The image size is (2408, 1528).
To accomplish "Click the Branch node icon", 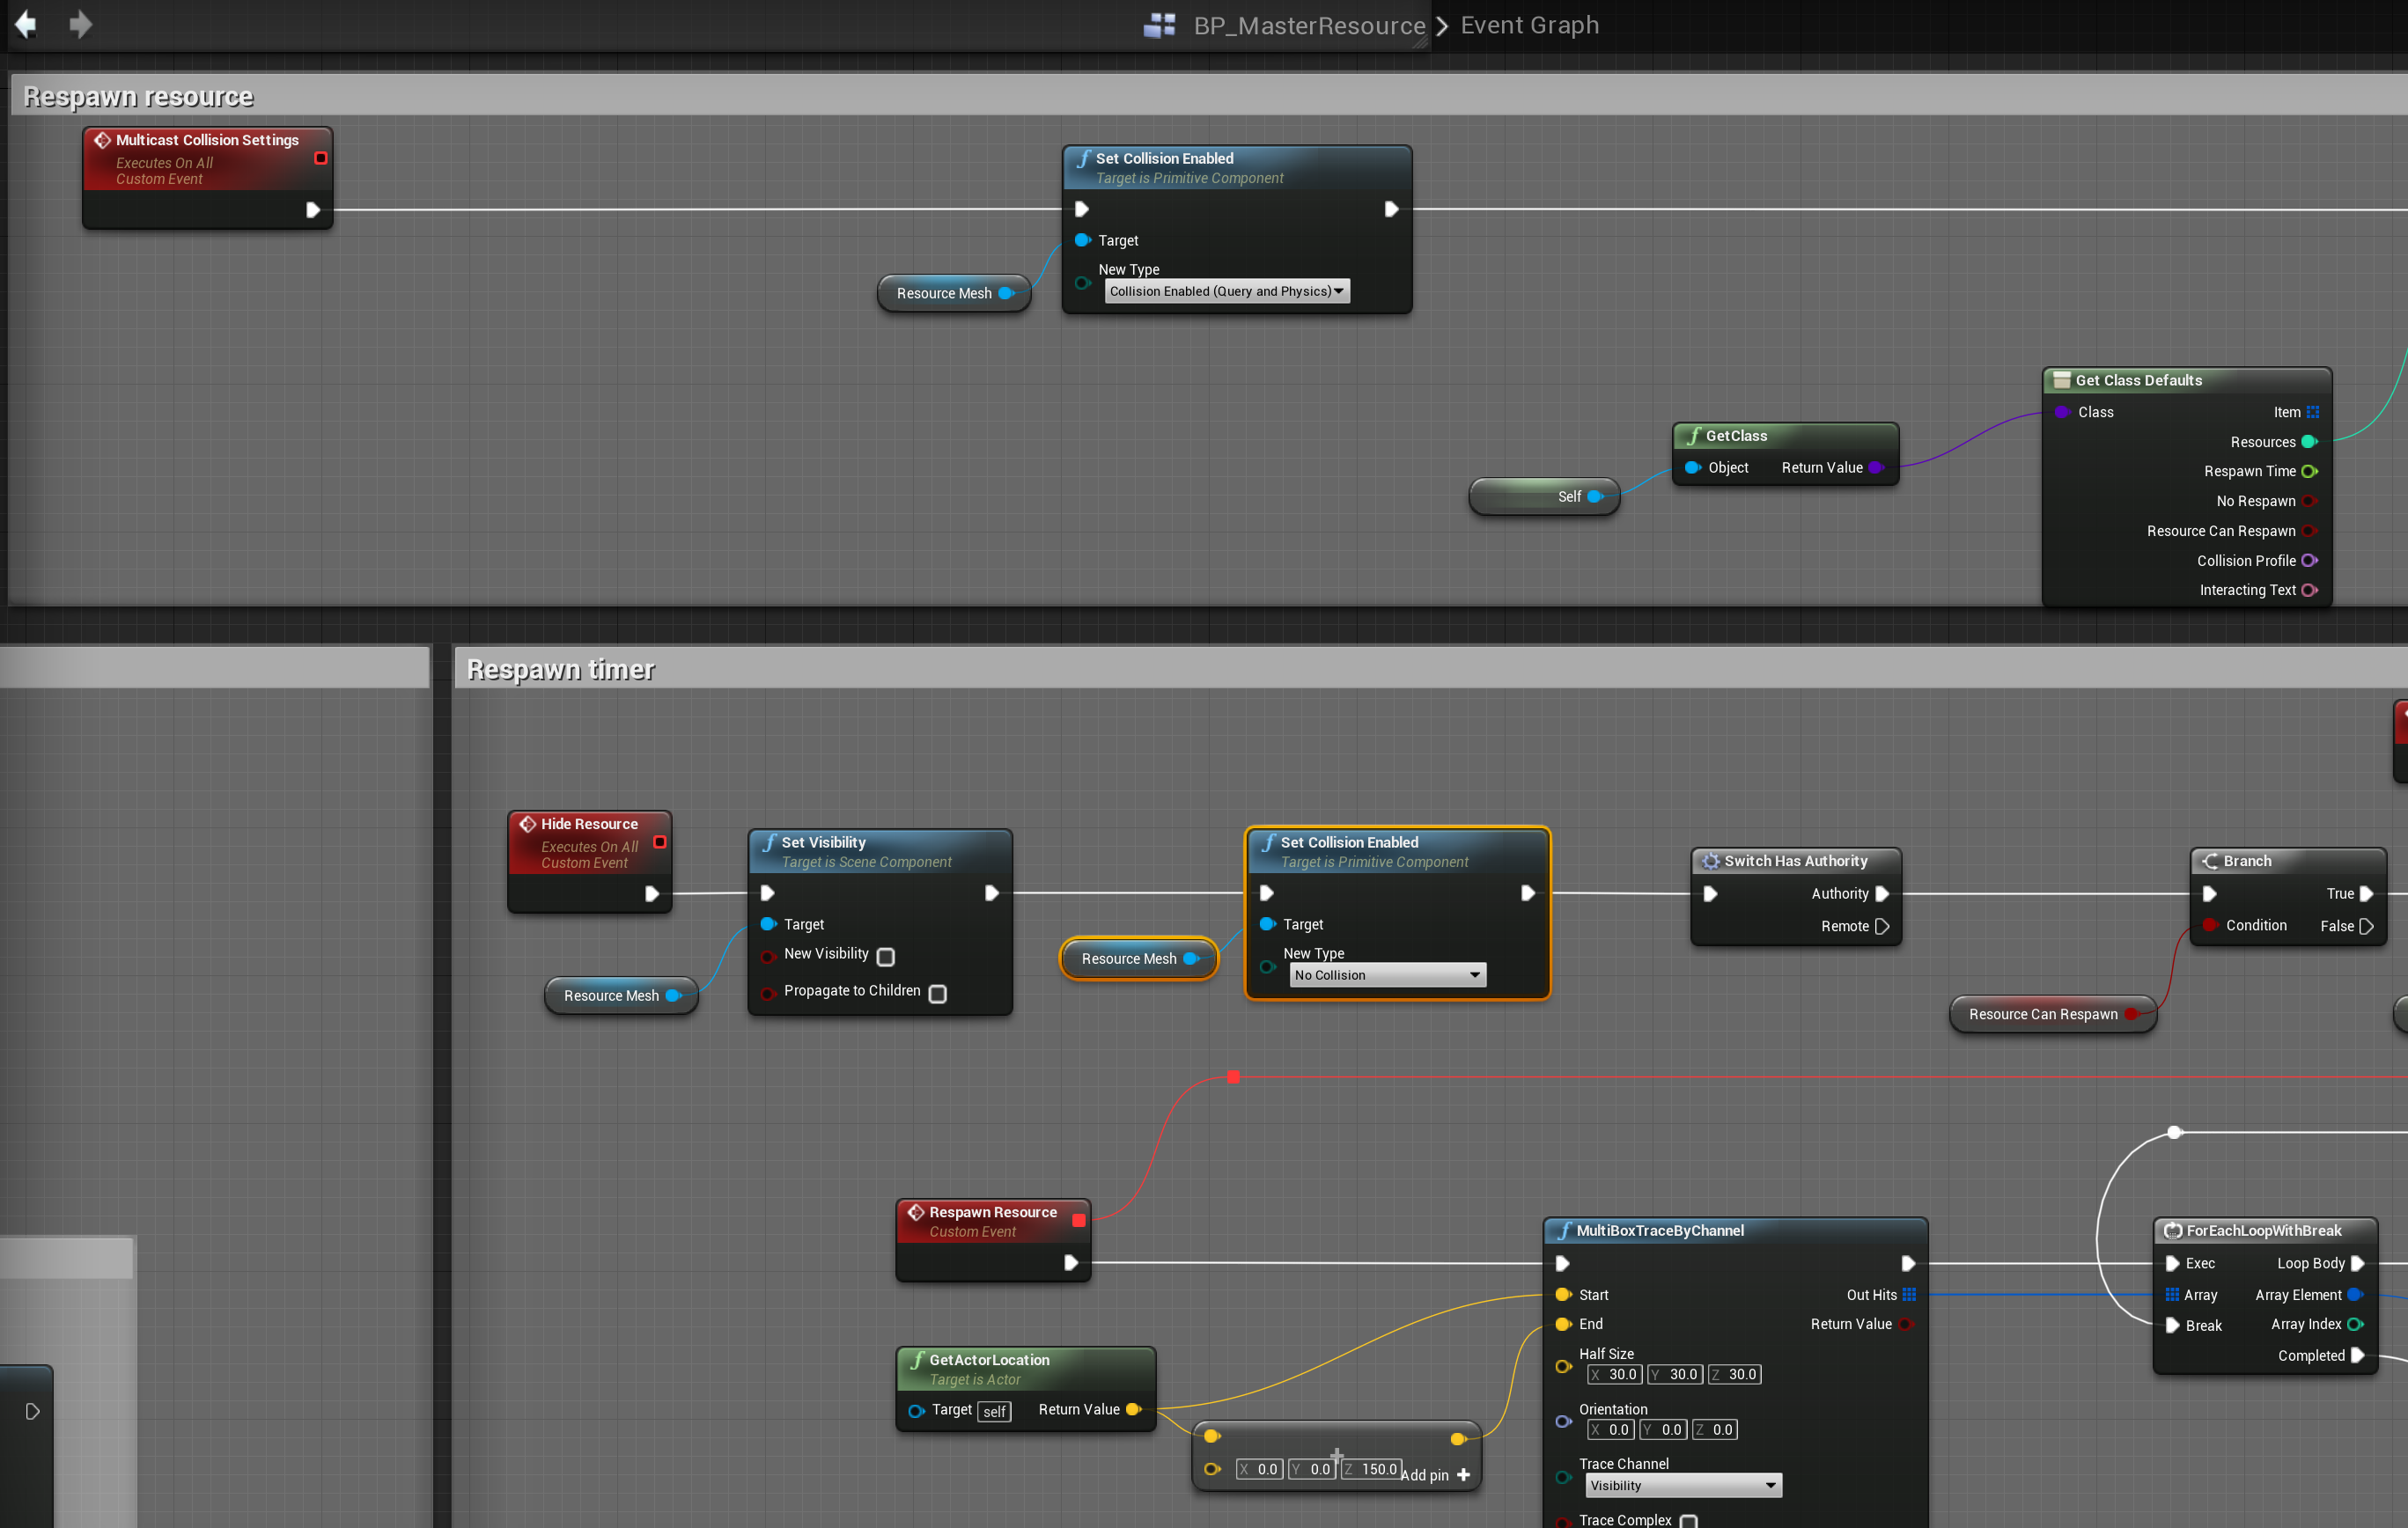I will pyautogui.click(x=2210, y=861).
